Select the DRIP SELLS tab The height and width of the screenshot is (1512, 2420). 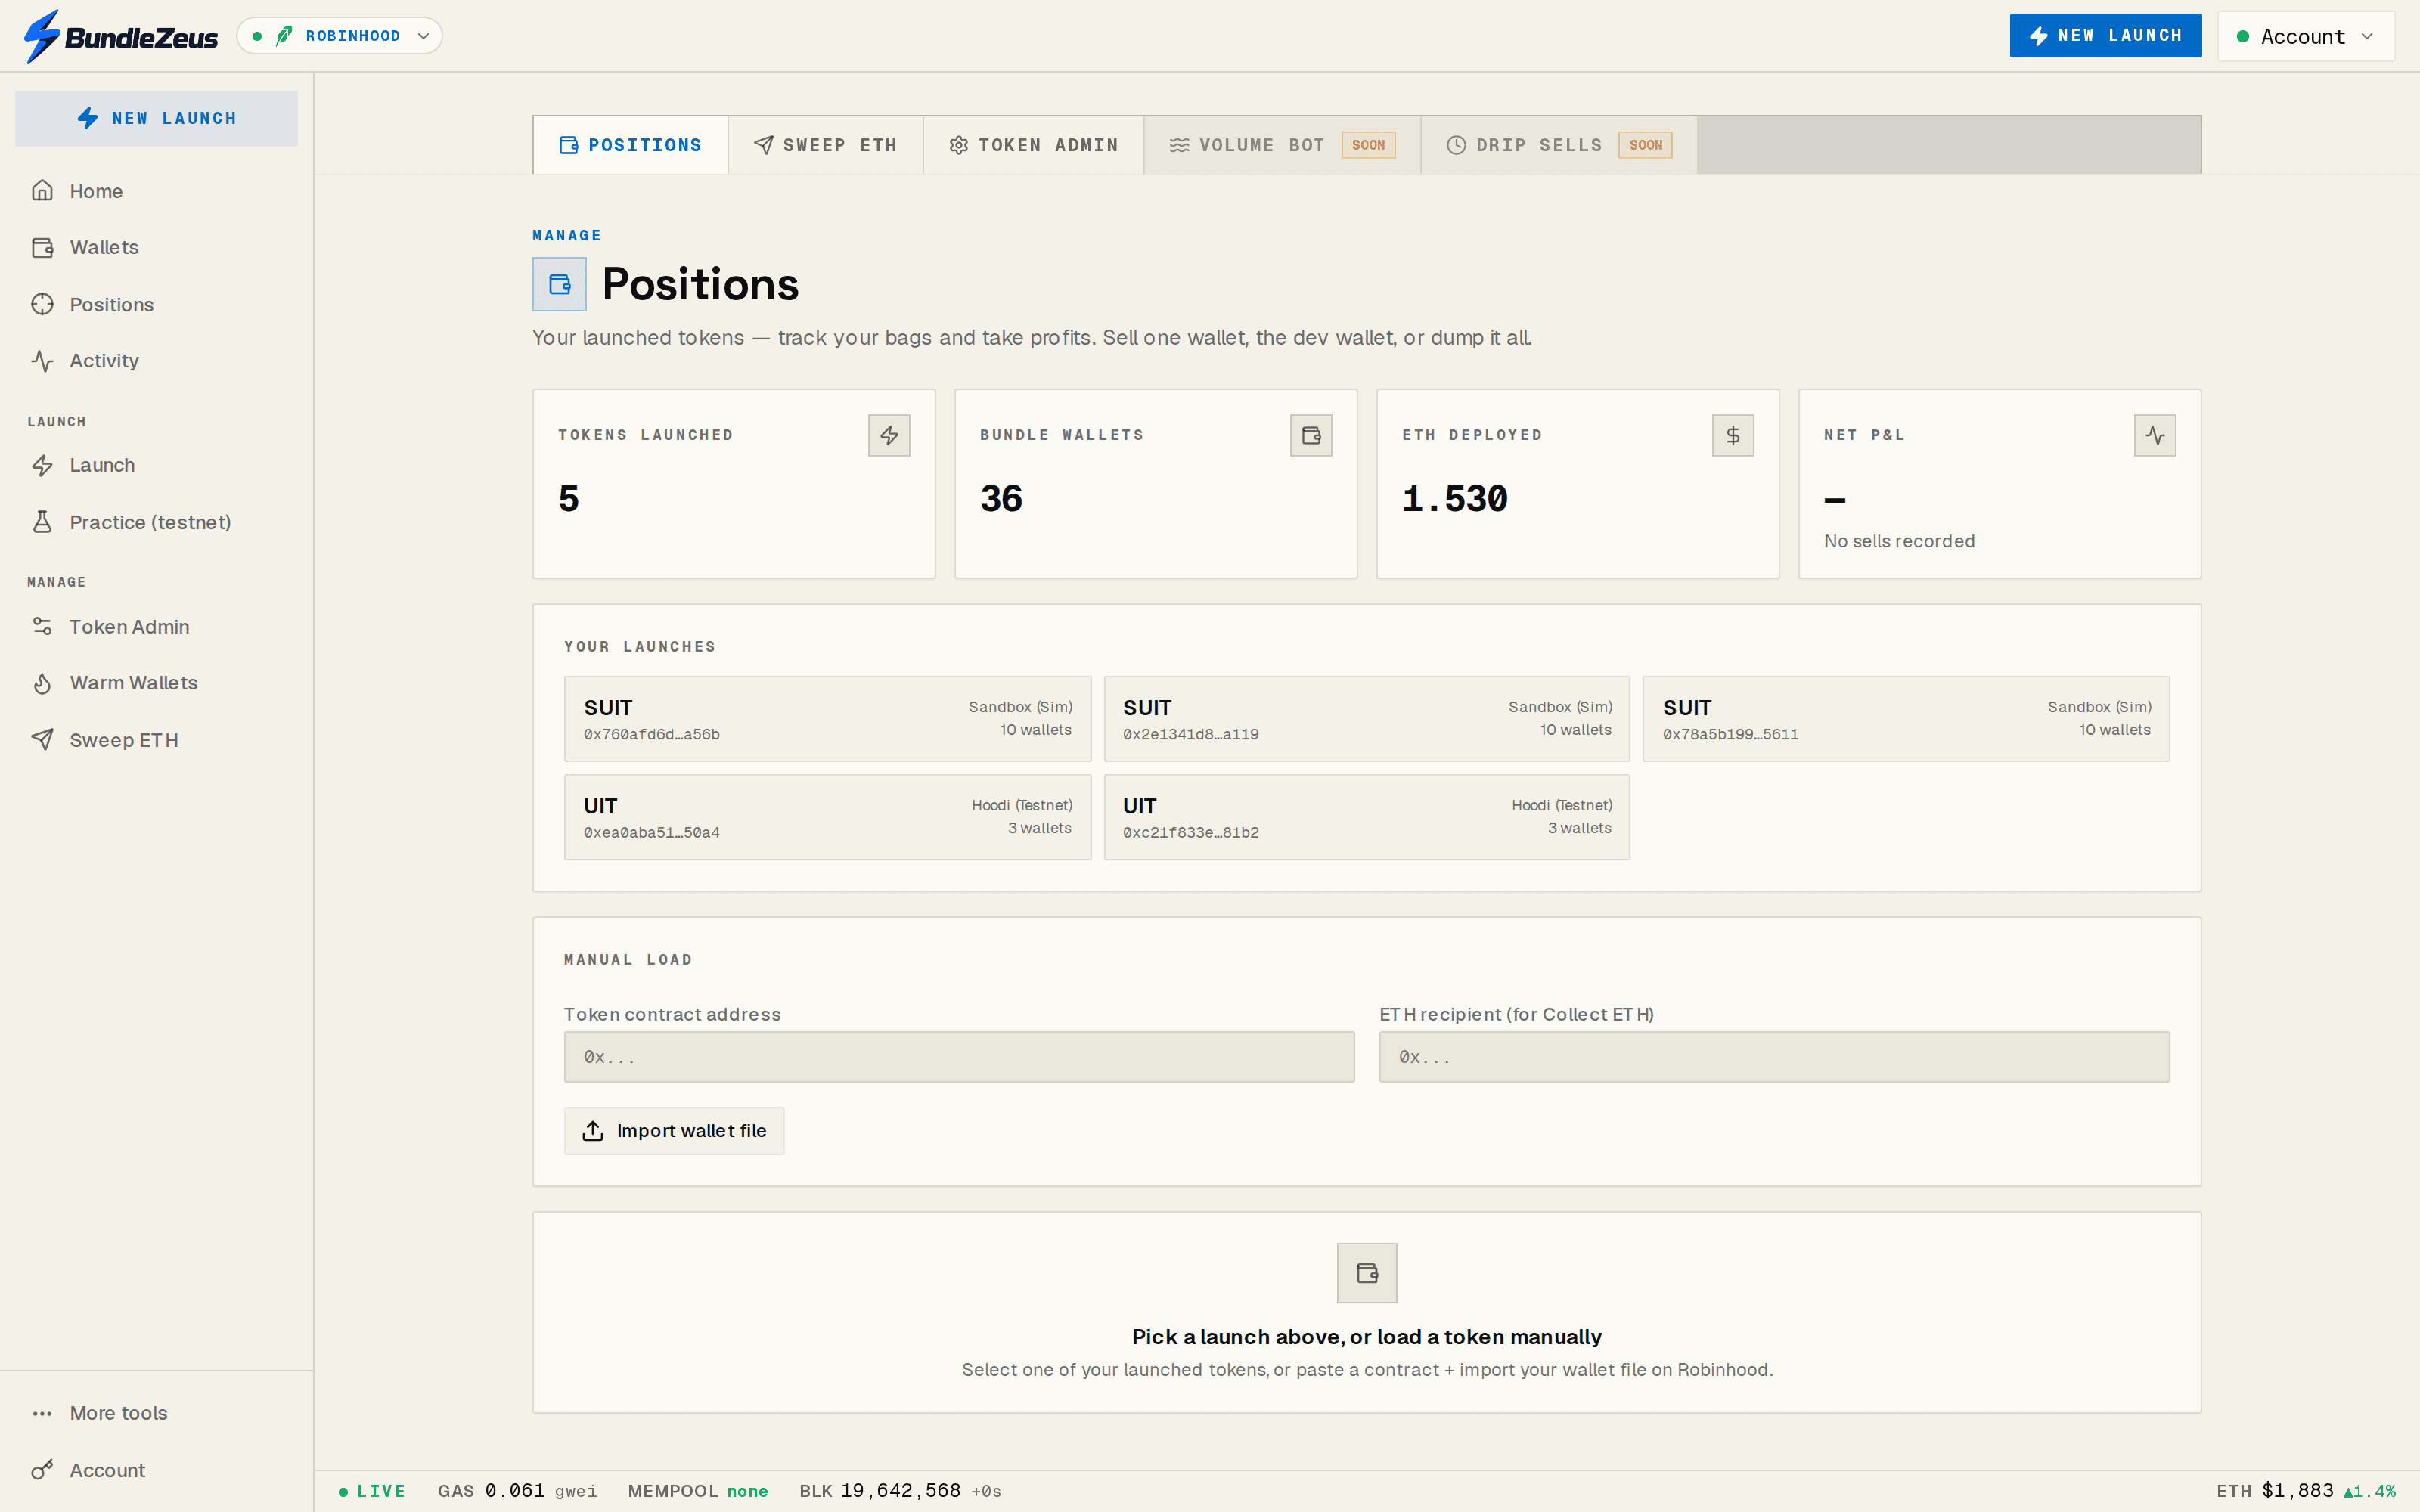click(x=1559, y=145)
